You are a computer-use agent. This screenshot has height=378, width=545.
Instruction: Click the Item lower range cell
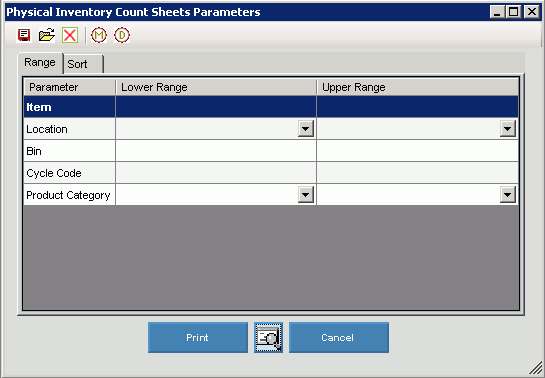coord(216,107)
